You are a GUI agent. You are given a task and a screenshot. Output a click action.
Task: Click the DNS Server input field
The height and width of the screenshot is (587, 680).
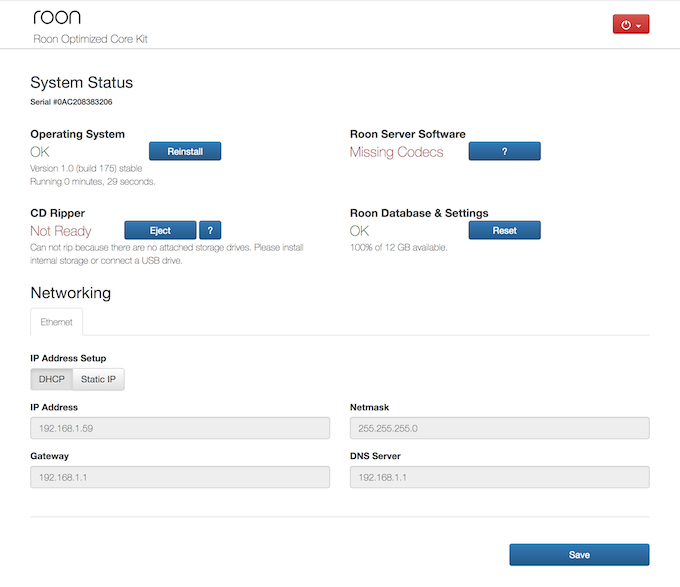tap(500, 477)
